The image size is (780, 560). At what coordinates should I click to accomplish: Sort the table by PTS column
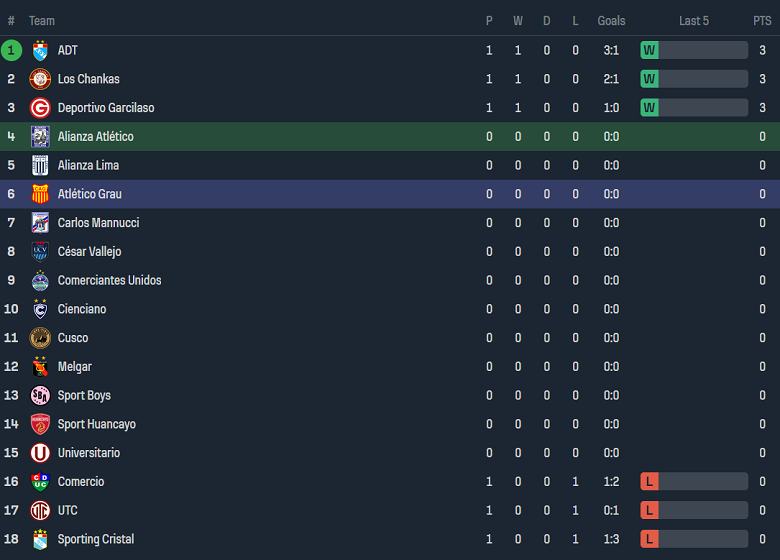(x=762, y=21)
